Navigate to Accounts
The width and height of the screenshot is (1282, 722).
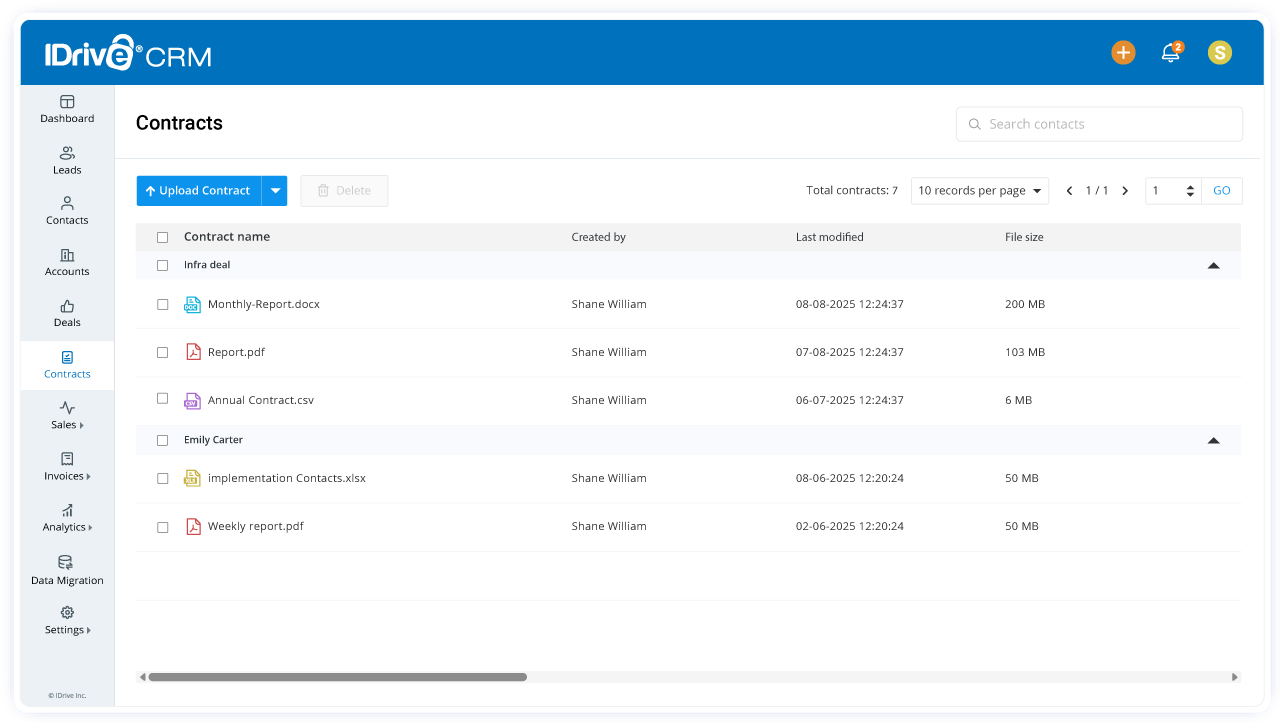coord(66,263)
